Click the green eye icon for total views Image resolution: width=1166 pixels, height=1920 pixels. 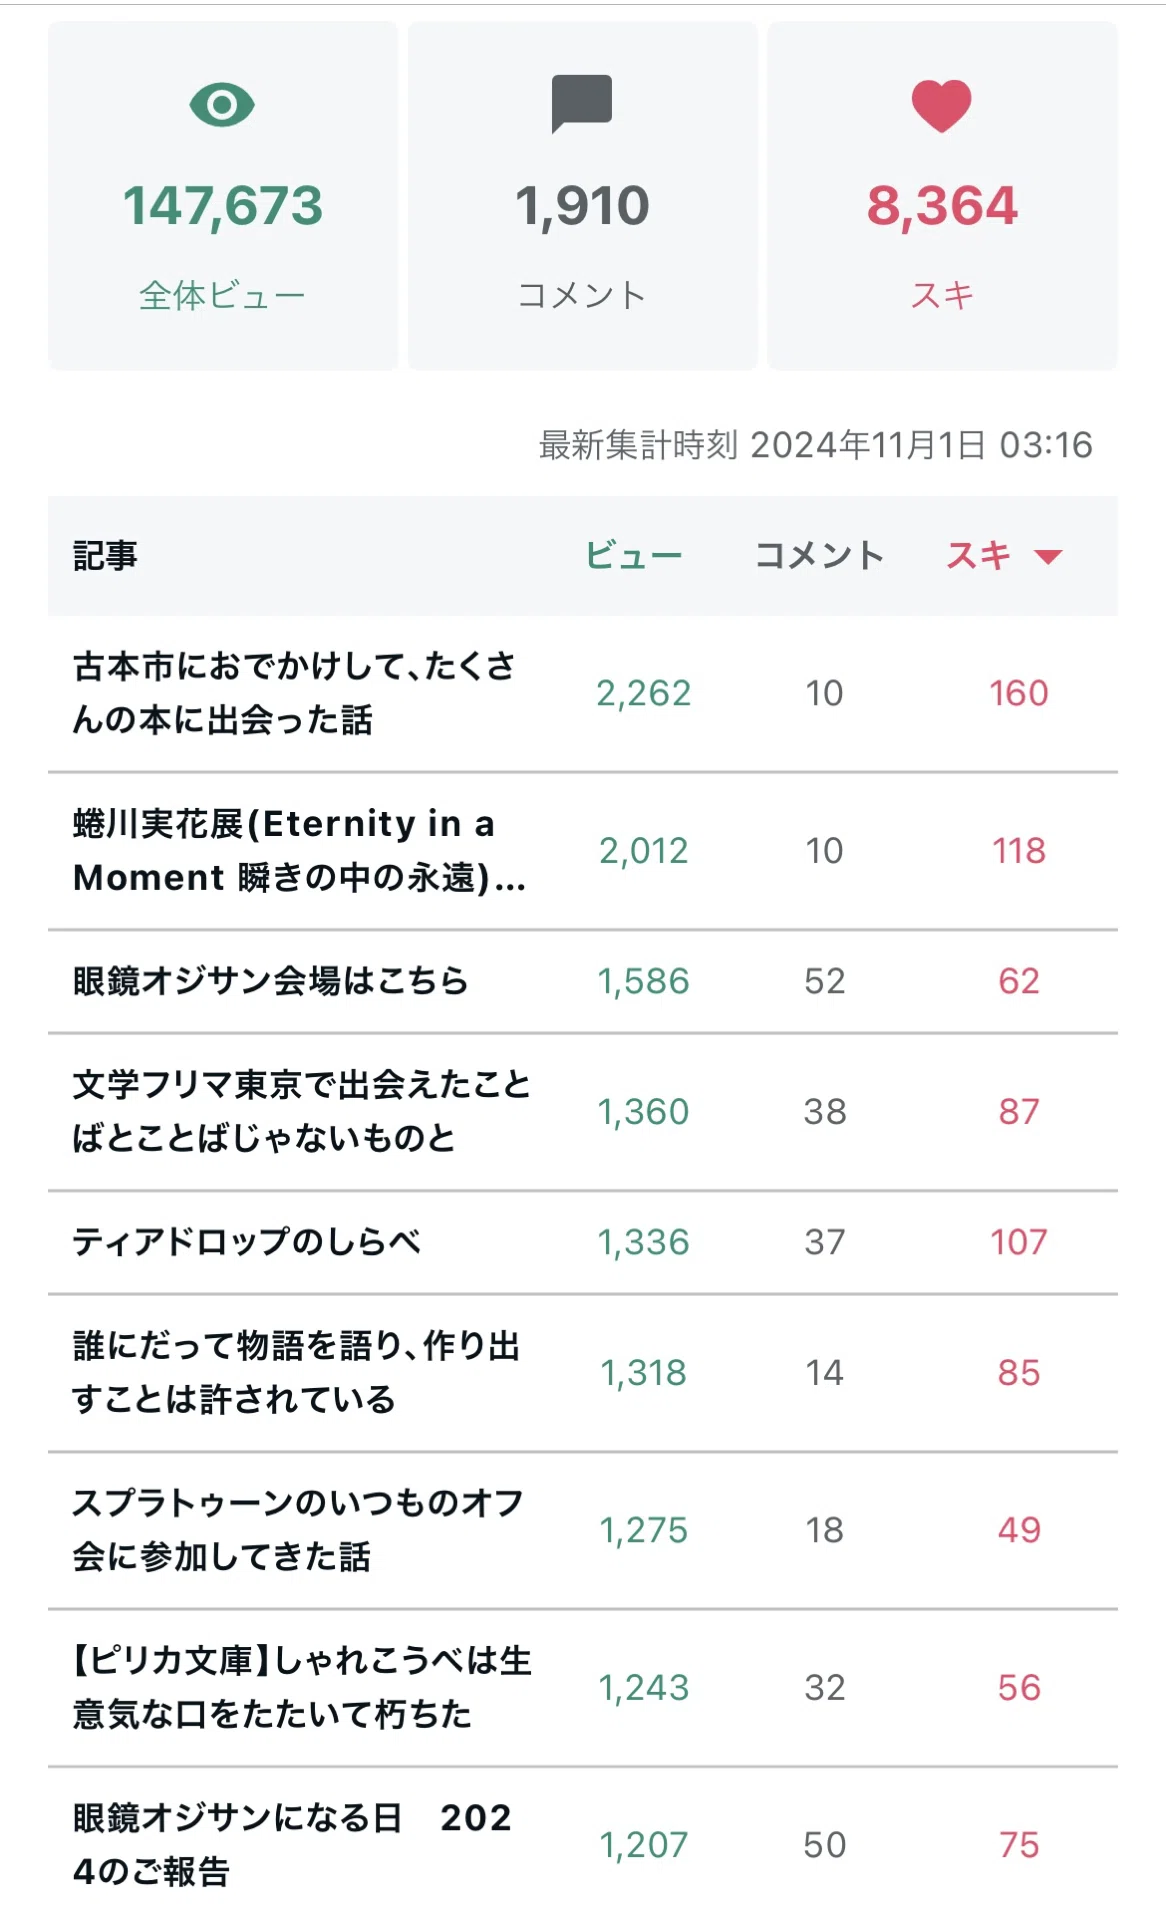222,105
